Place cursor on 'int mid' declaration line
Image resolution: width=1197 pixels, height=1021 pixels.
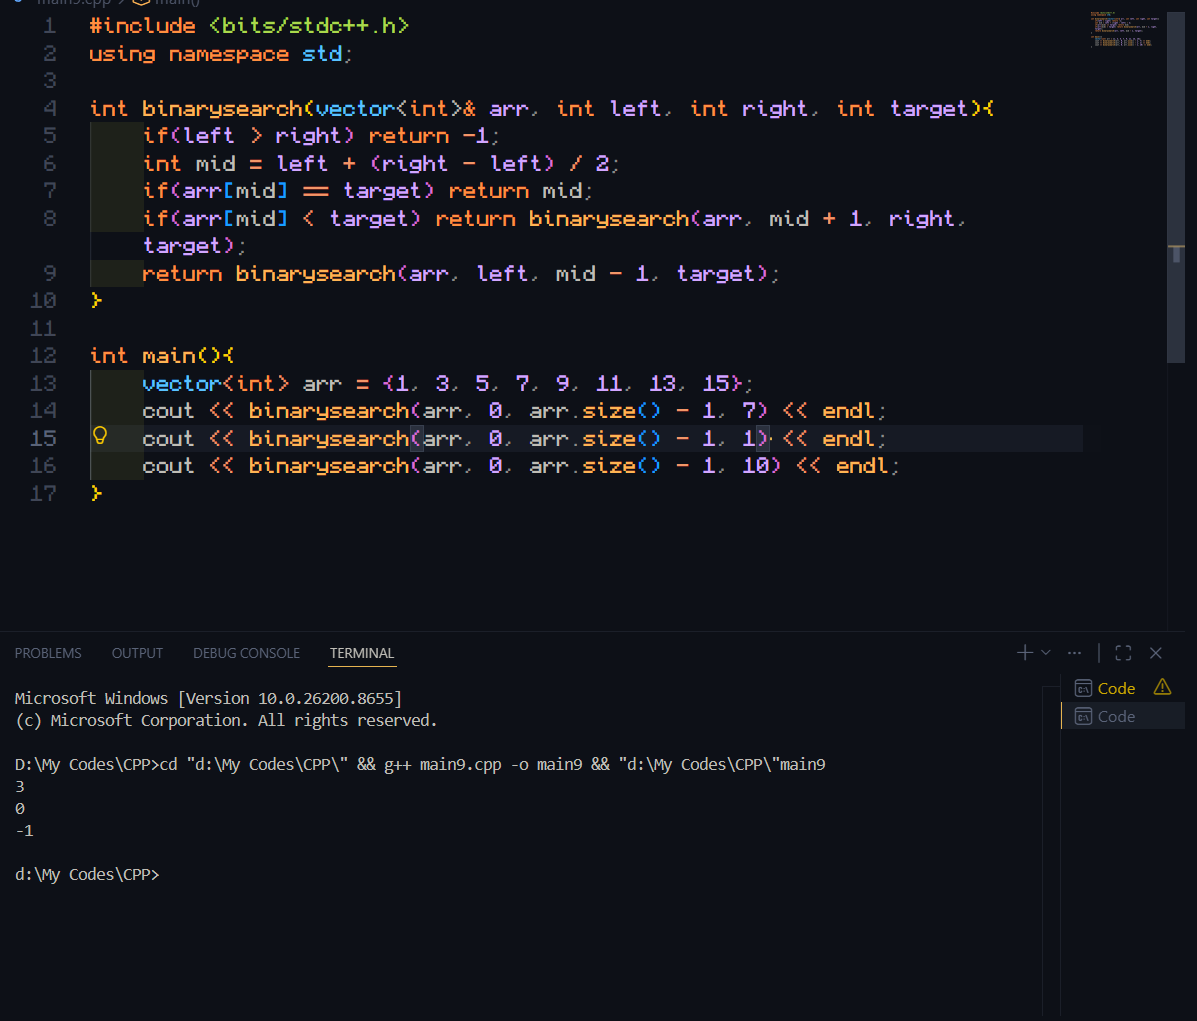click(x=380, y=163)
